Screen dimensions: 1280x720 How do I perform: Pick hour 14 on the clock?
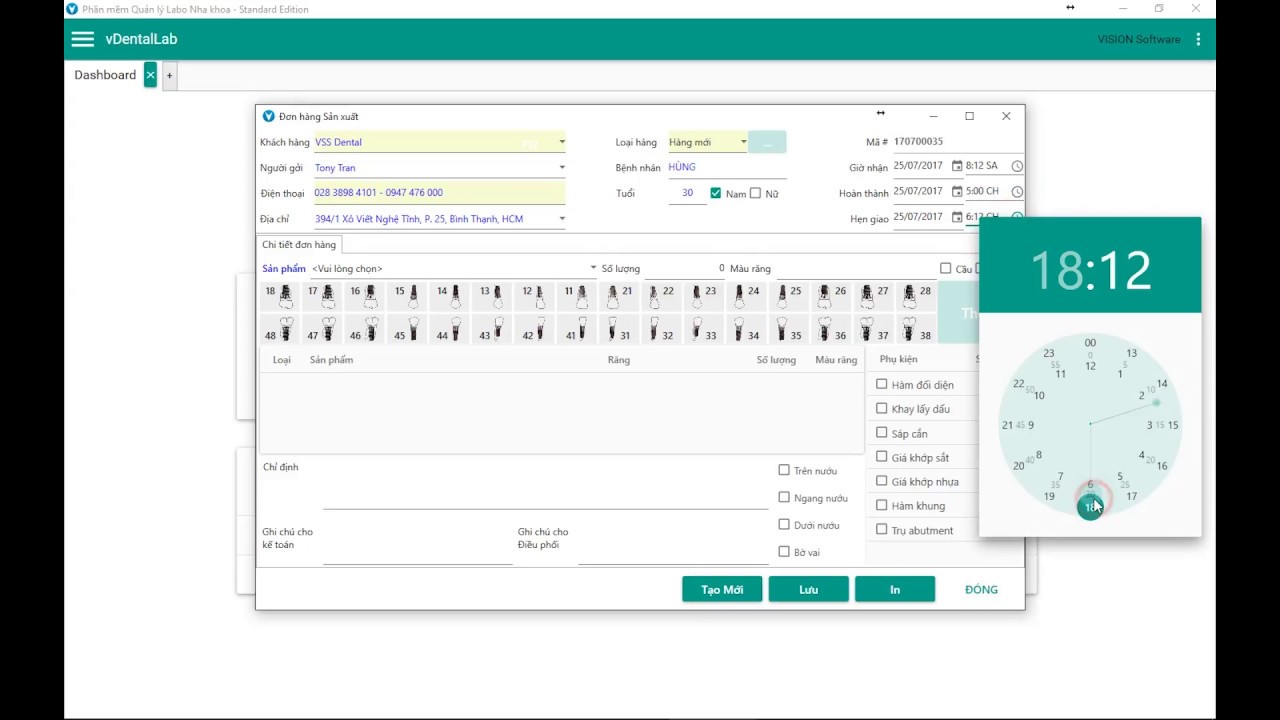coord(1162,384)
